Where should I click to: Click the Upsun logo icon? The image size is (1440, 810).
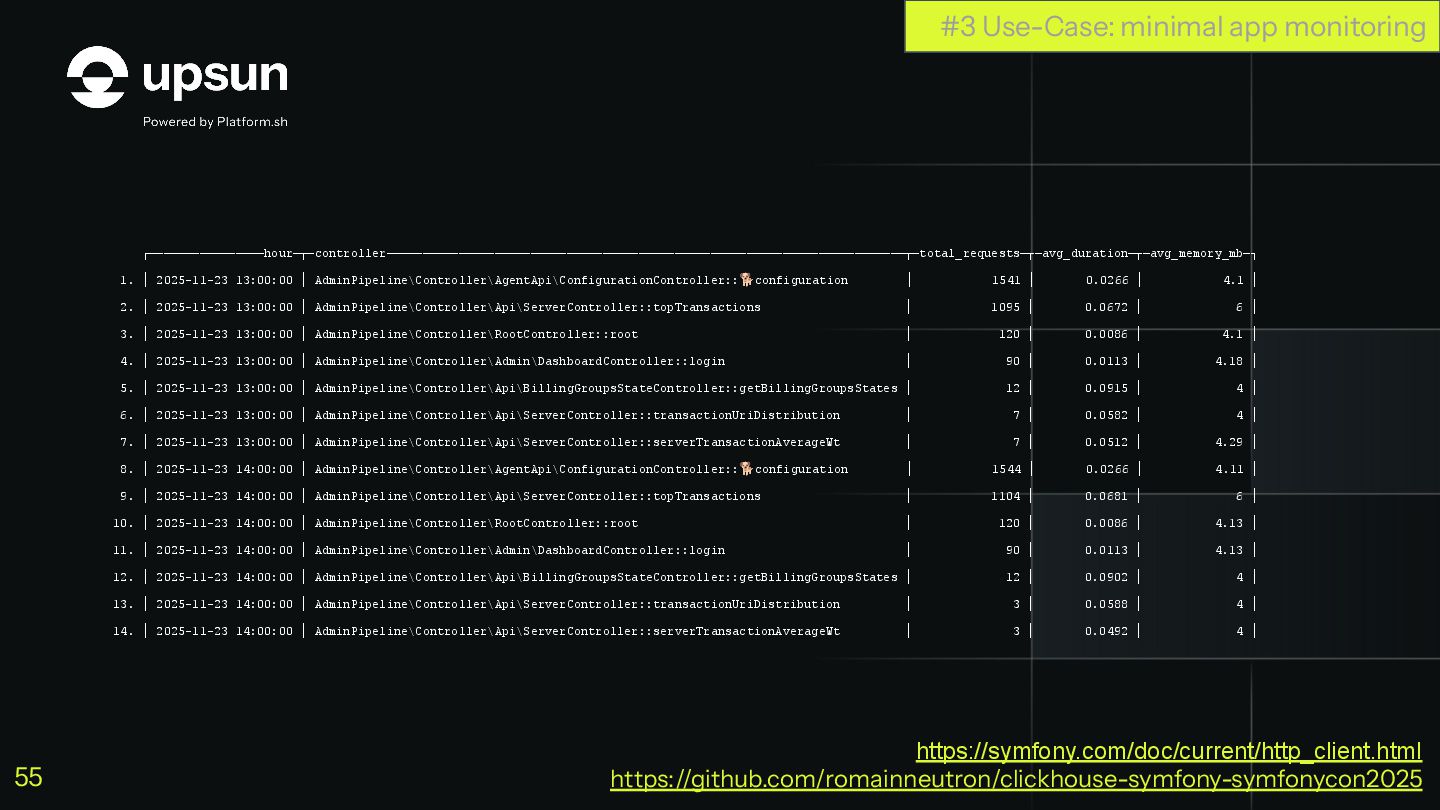tap(97, 77)
